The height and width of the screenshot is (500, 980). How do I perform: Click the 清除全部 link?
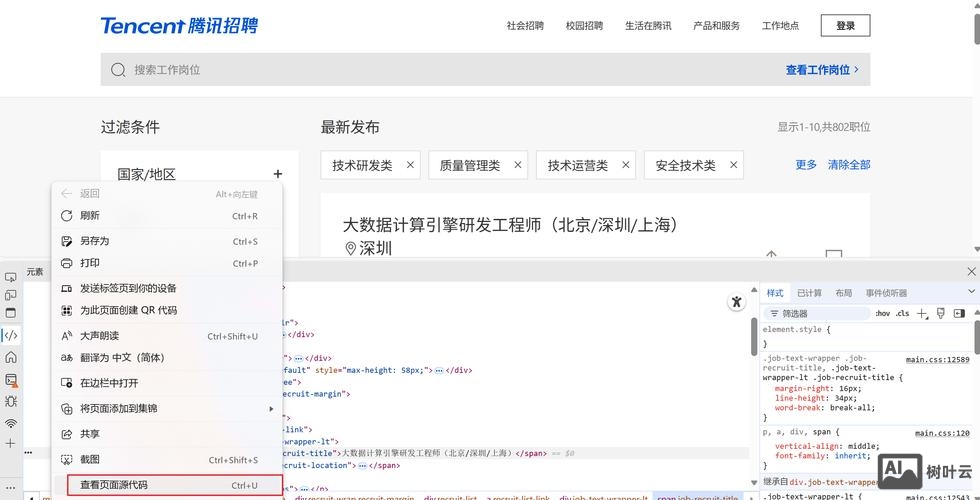click(848, 165)
